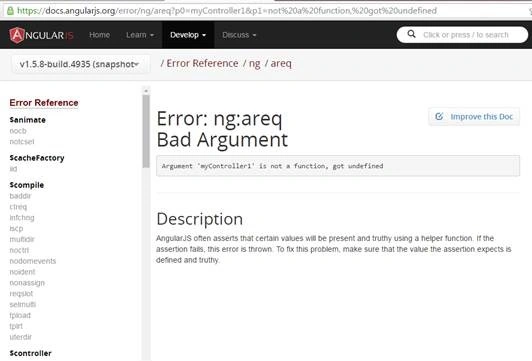Select the nonassign sidebar entry
This screenshot has height=361, width=532.
(27, 283)
